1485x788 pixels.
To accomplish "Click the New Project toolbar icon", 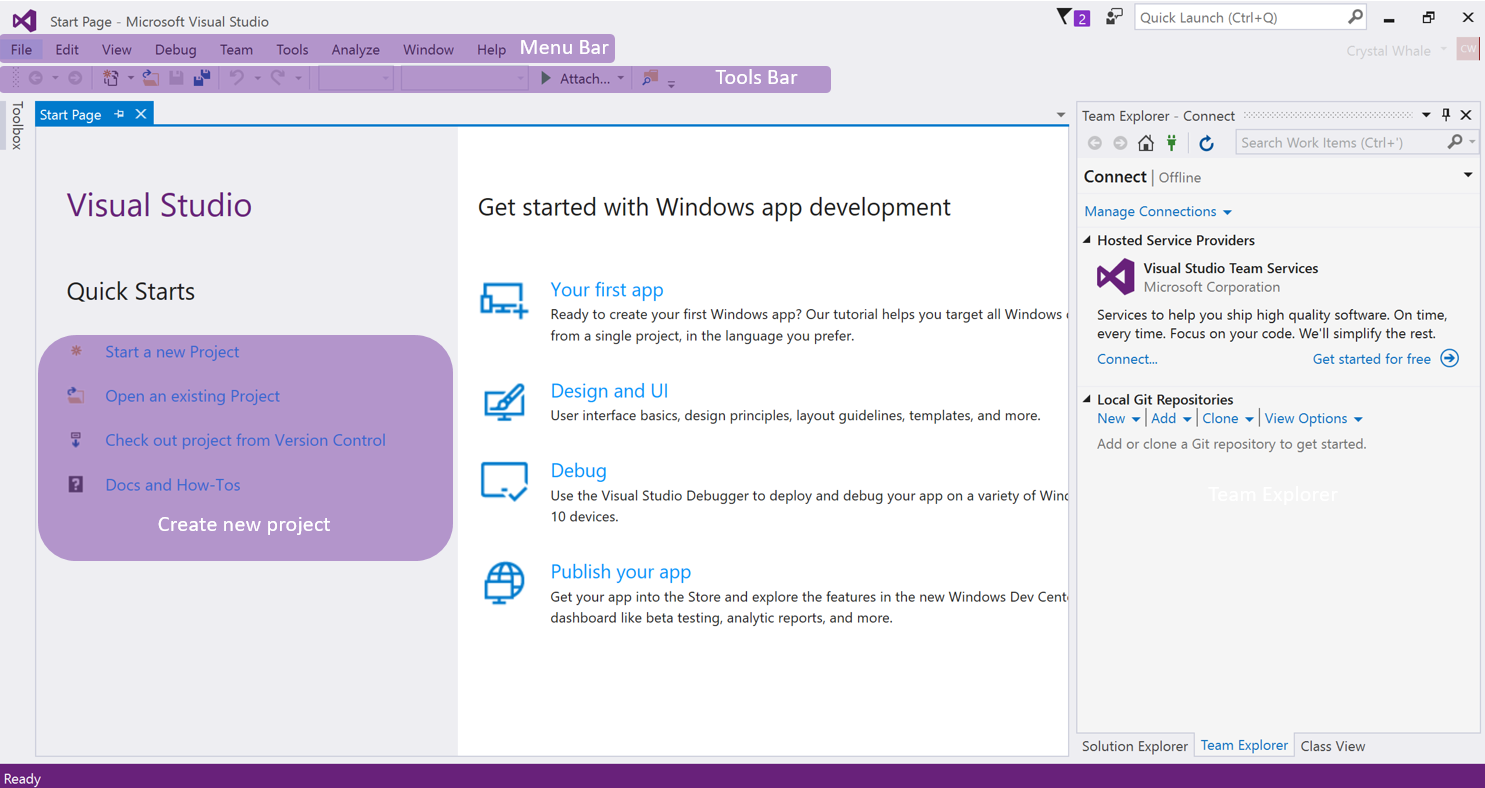I will pos(111,78).
